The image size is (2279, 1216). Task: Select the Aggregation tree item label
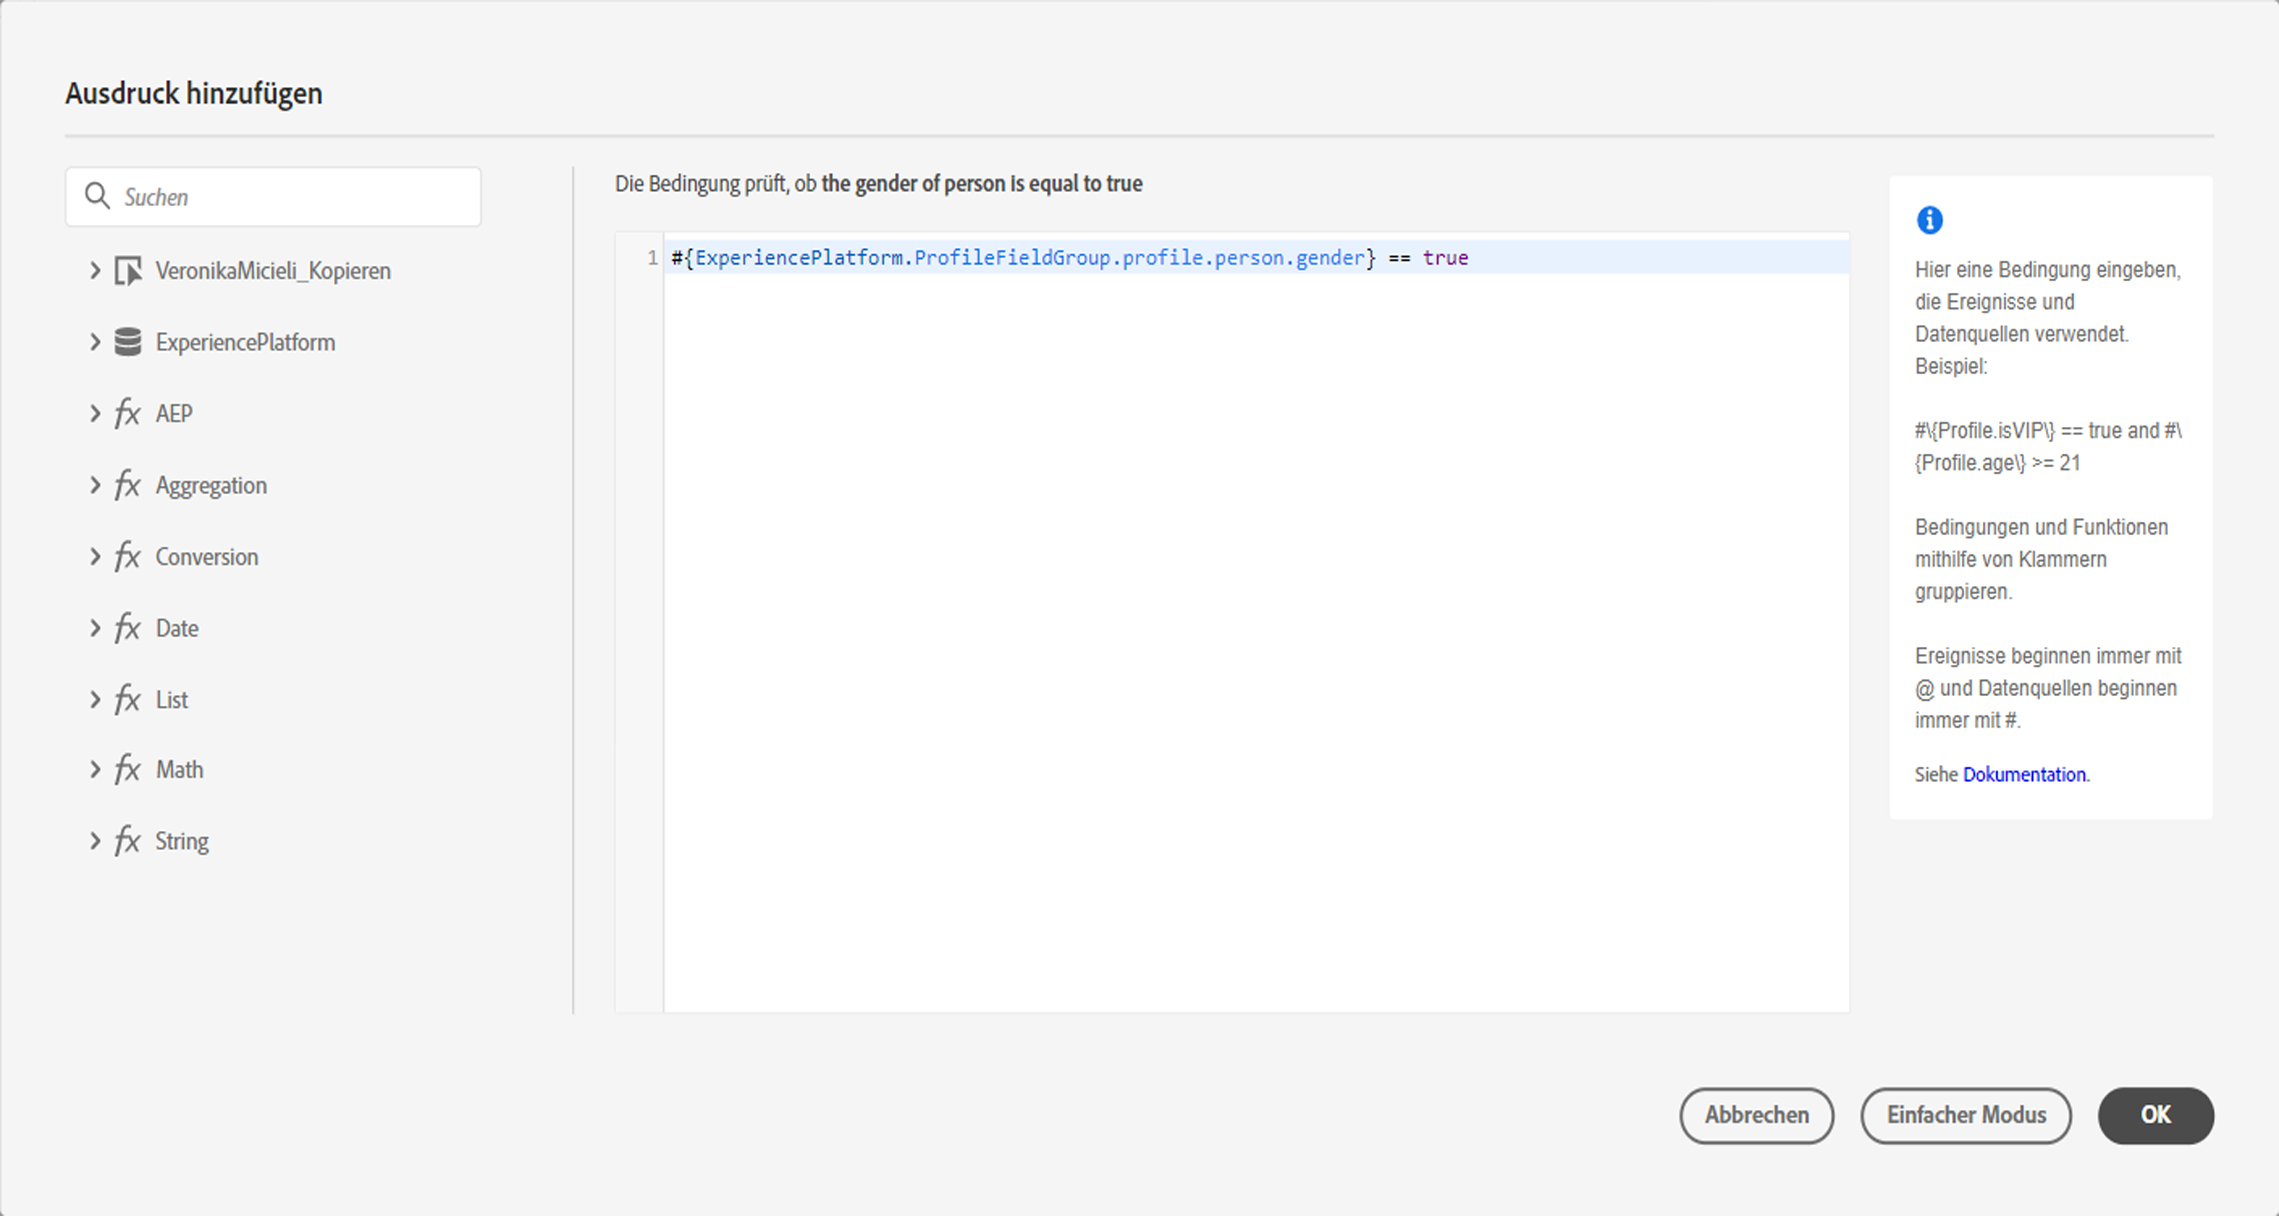click(211, 485)
